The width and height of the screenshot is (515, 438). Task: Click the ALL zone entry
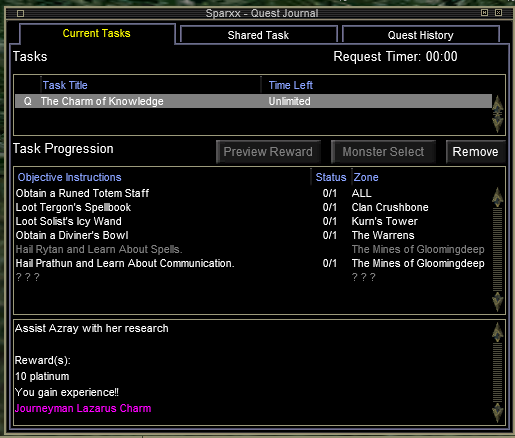pos(361,193)
